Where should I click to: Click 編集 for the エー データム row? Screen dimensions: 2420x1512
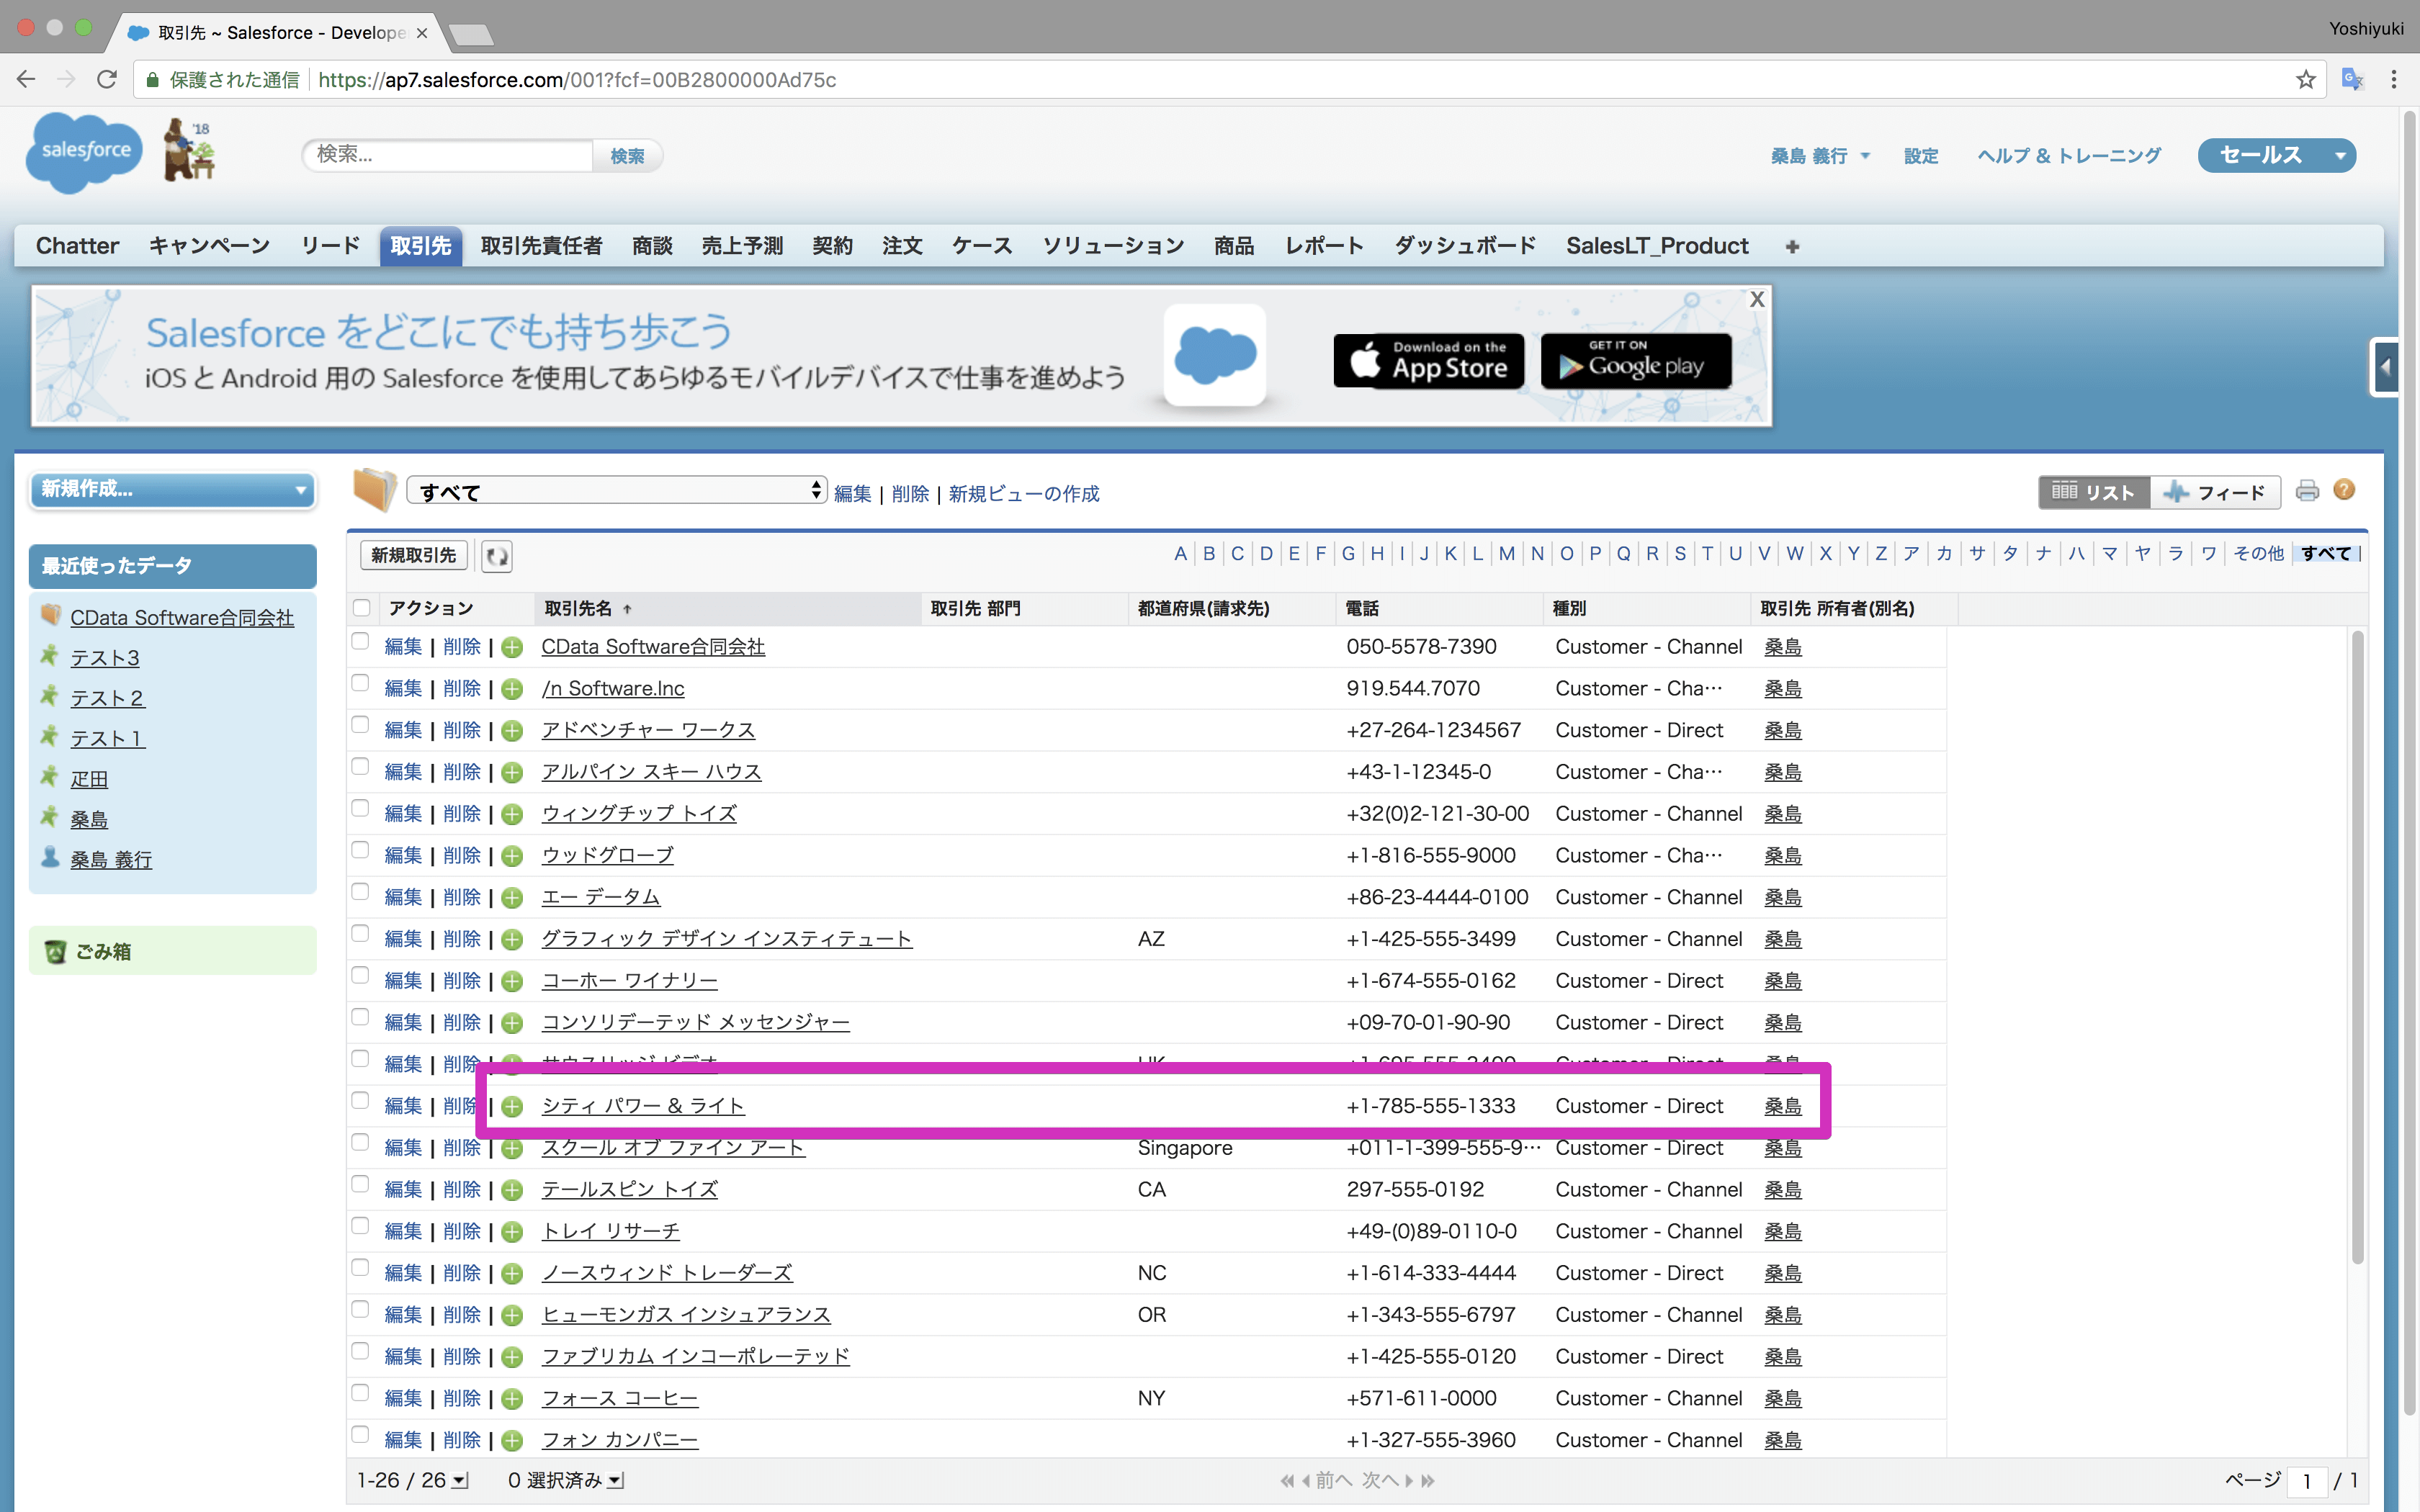coord(403,898)
